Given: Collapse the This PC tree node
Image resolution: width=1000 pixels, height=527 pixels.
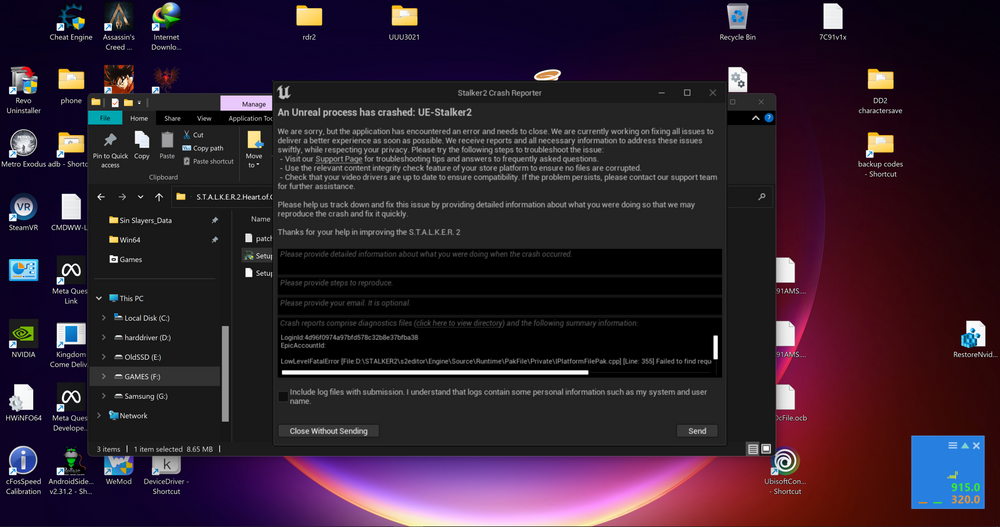Looking at the screenshot, I should click(x=99, y=298).
